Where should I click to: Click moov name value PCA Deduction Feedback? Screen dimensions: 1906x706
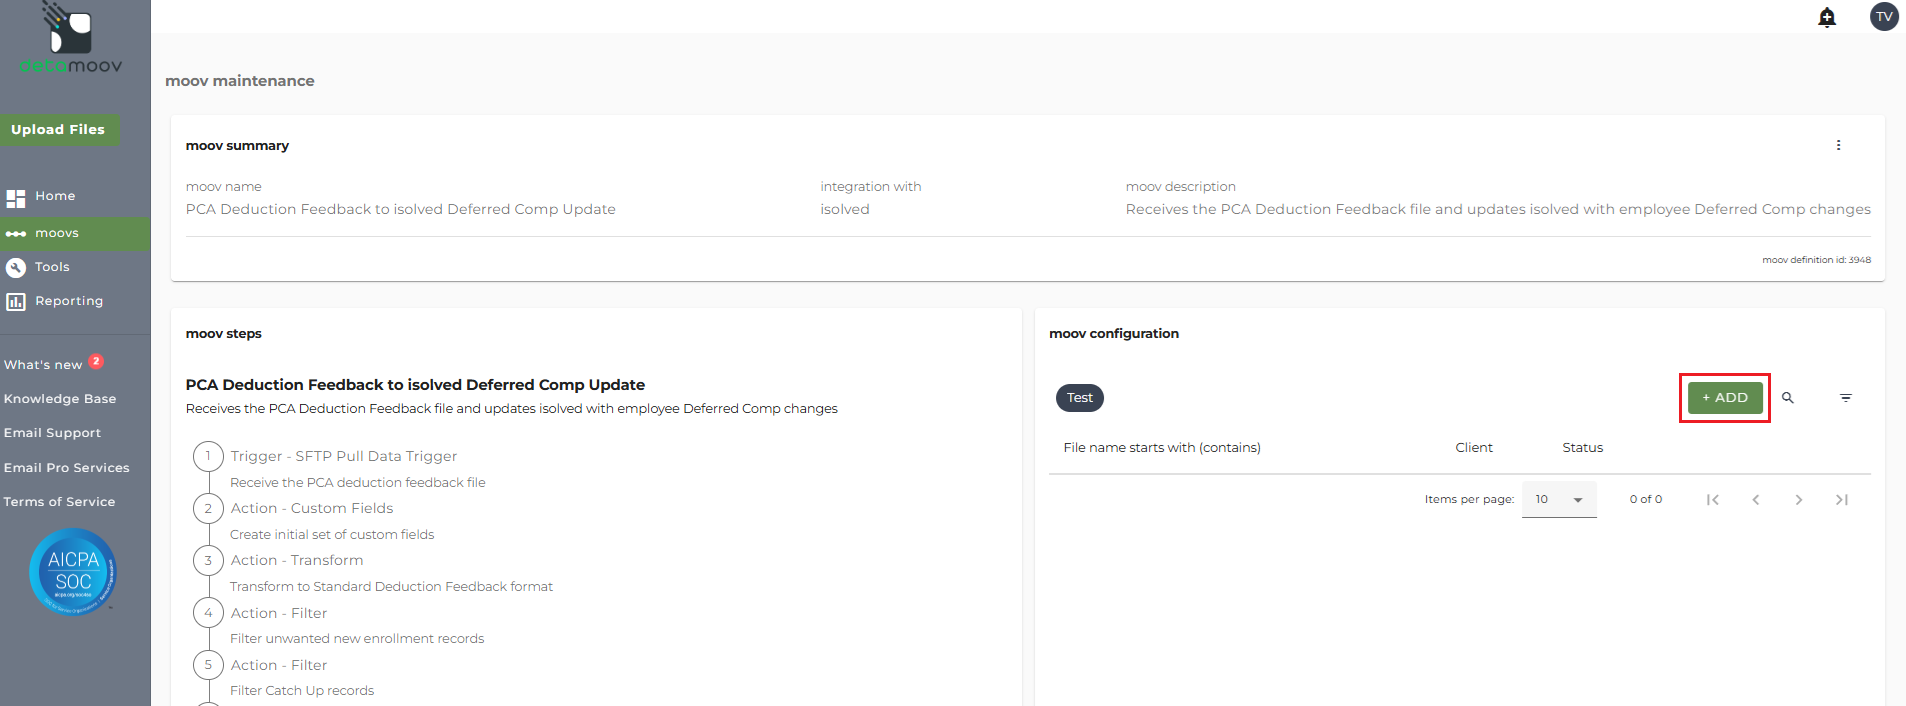401,209
